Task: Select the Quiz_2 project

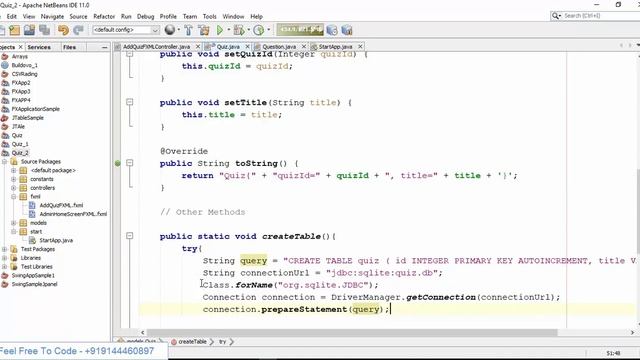Action: coord(20,153)
